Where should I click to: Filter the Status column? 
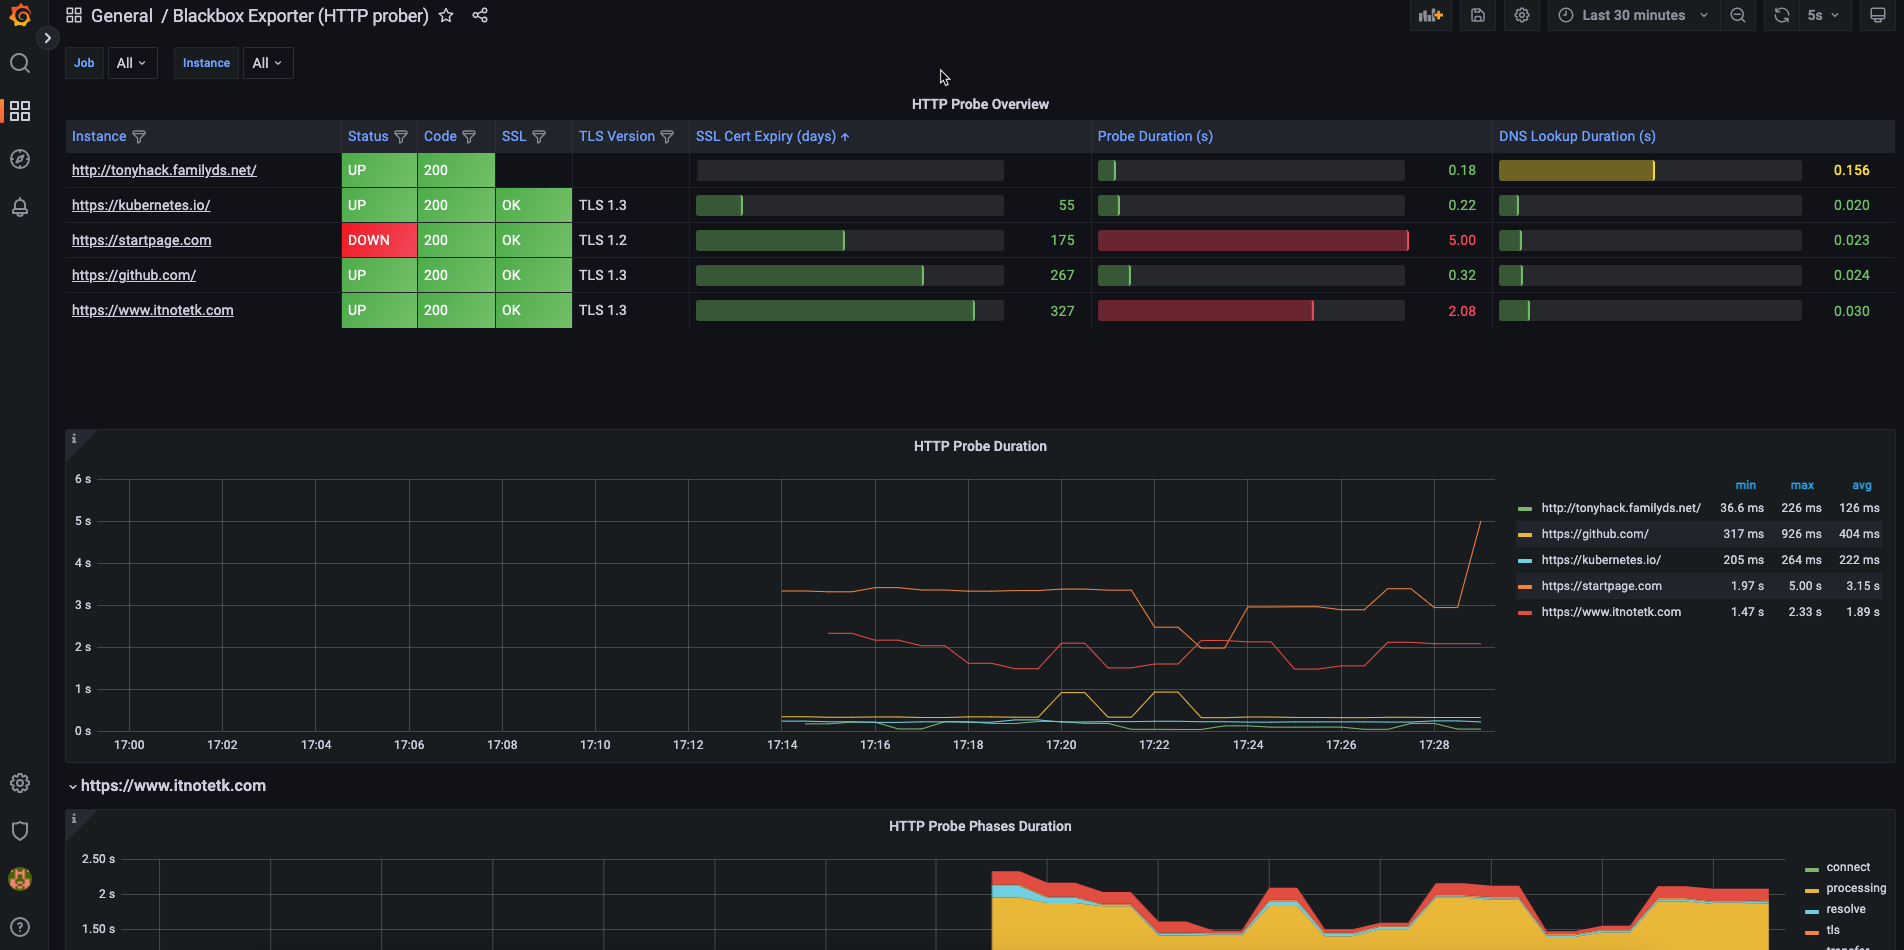[x=401, y=137]
